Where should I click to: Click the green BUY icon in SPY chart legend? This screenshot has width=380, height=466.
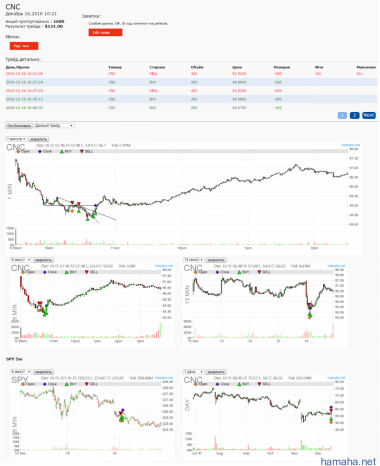coord(67,384)
